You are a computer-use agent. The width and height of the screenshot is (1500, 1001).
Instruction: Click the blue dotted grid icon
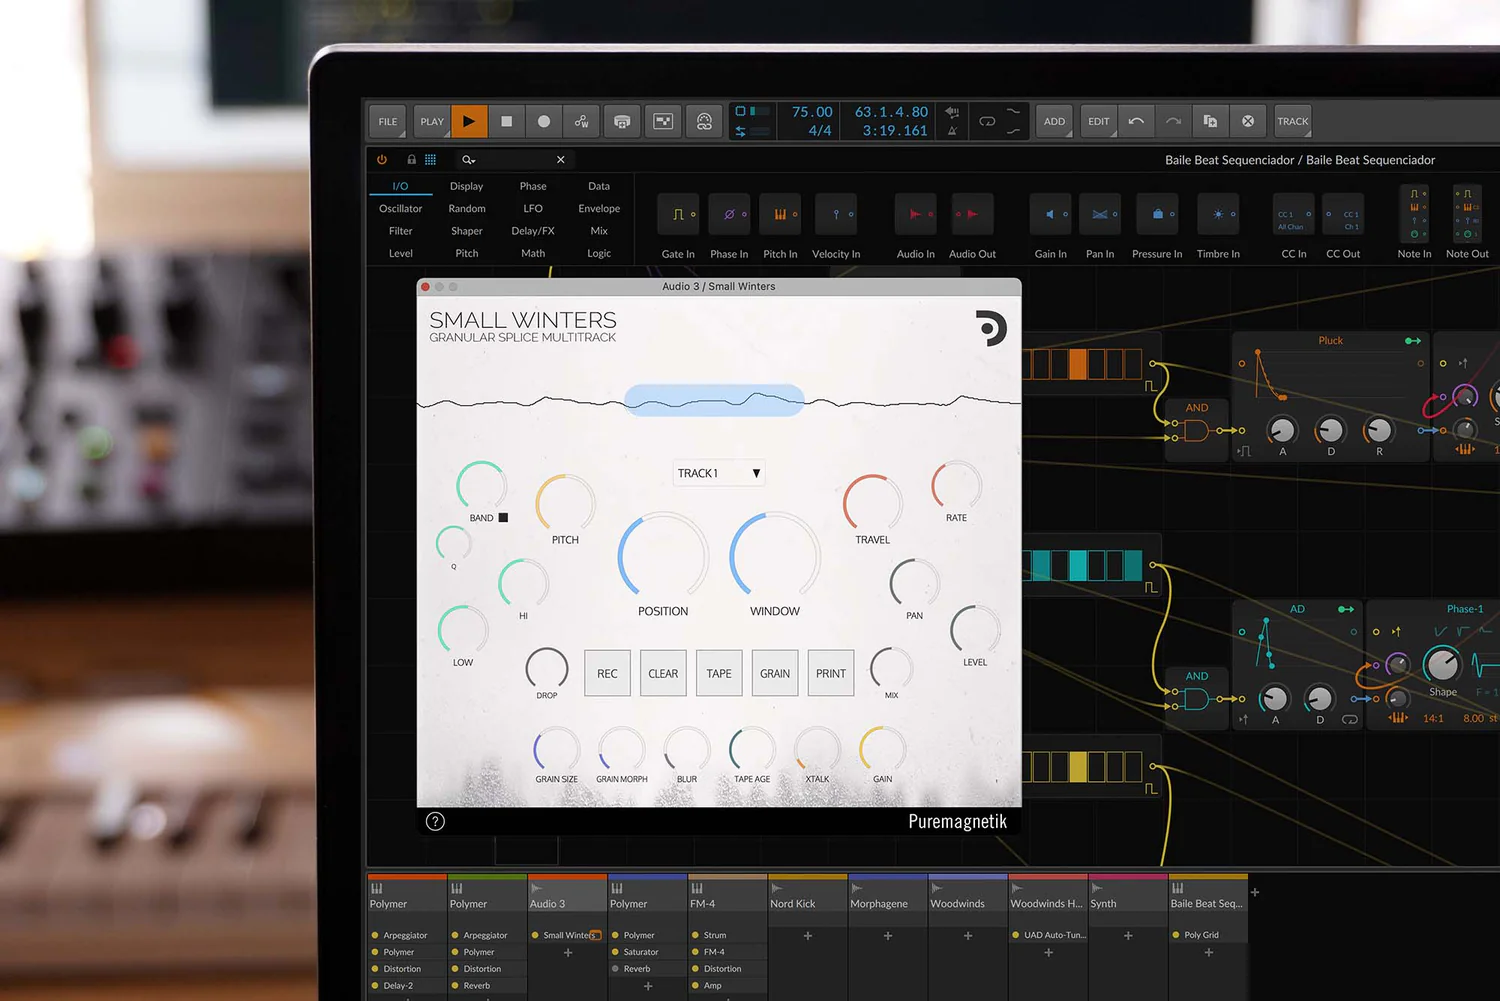point(430,159)
